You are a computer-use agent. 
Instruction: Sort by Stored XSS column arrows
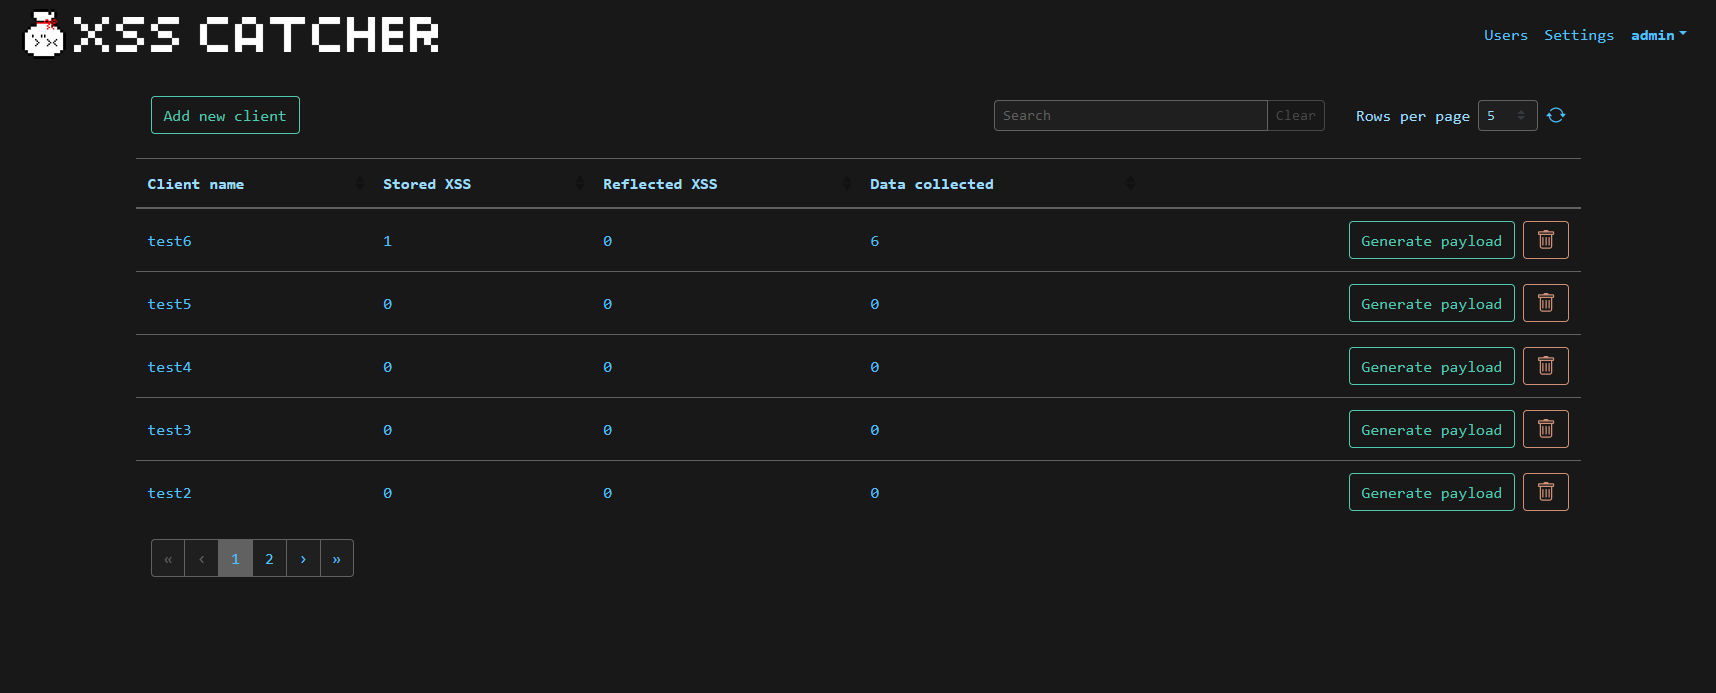tap(580, 184)
